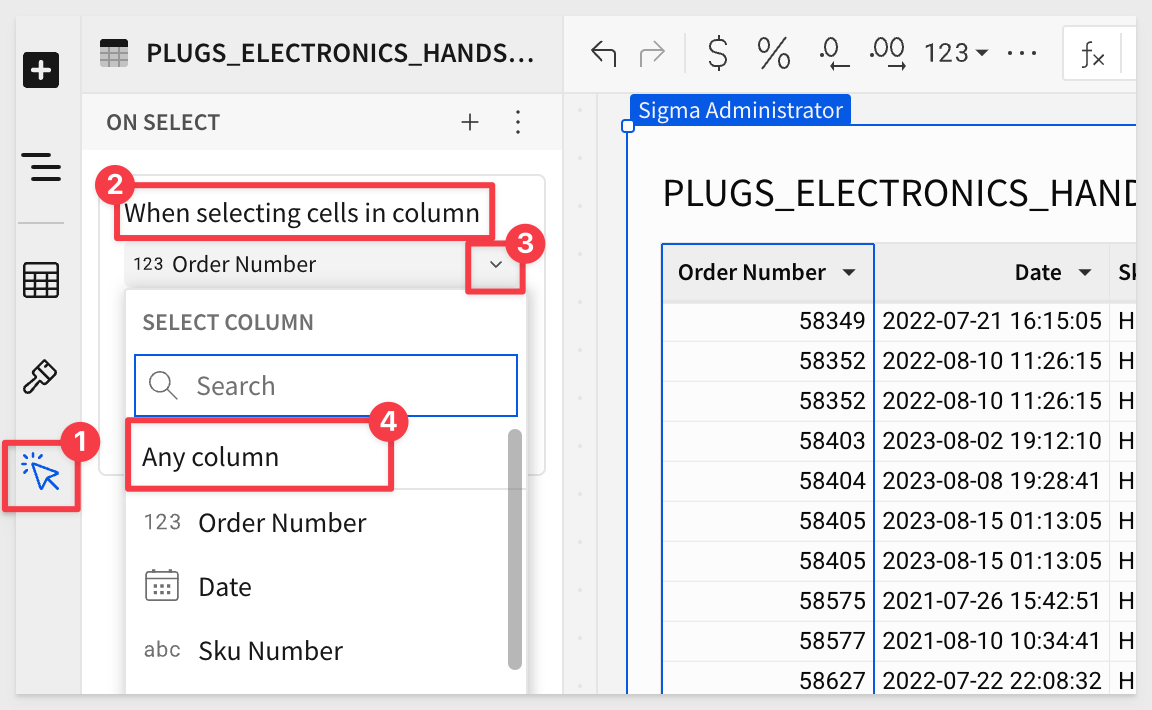The height and width of the screenshot is (710, 1152).
Task: Open the format paintbrush icon in sidebar
Action: (x=41, y=377)
